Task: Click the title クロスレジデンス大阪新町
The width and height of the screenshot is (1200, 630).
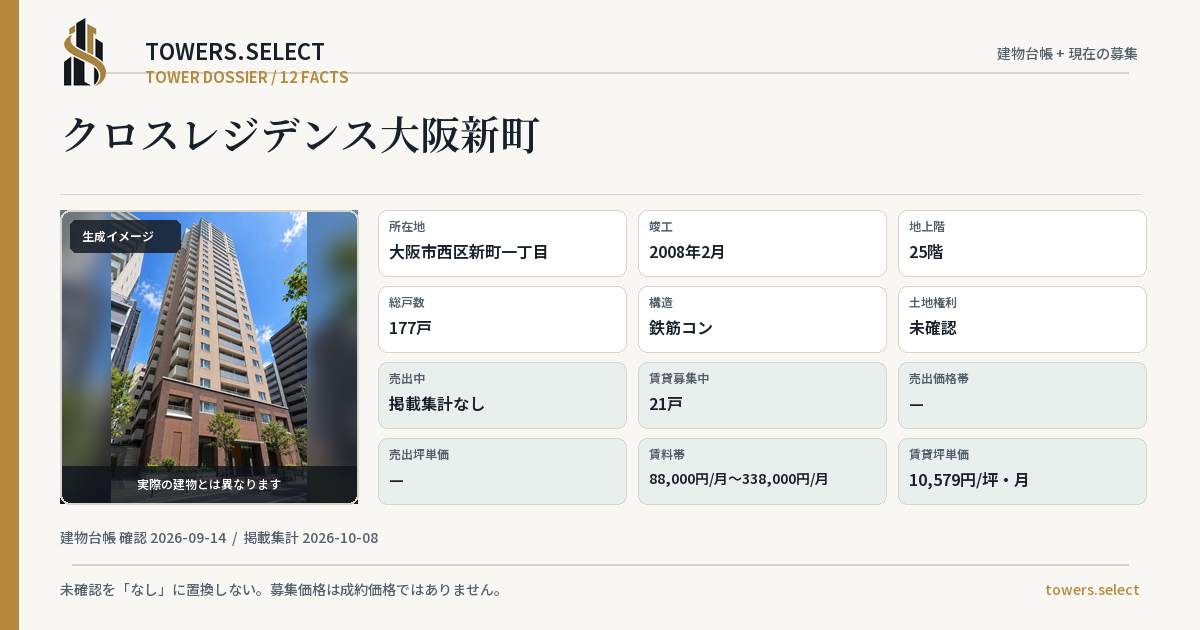Action: tap(301, 135)
